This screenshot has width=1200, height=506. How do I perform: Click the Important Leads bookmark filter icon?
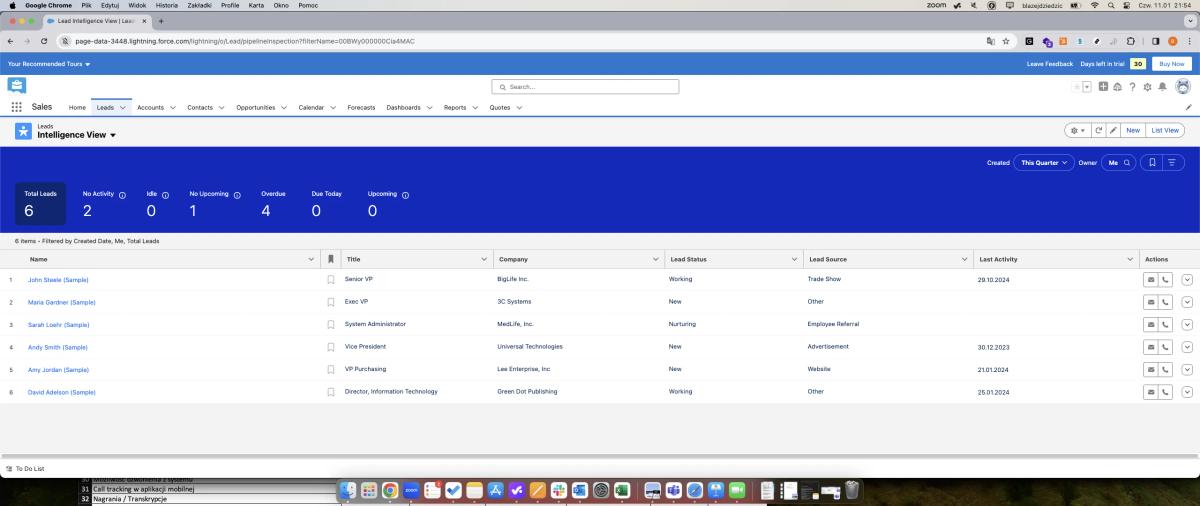(1152, 162)
